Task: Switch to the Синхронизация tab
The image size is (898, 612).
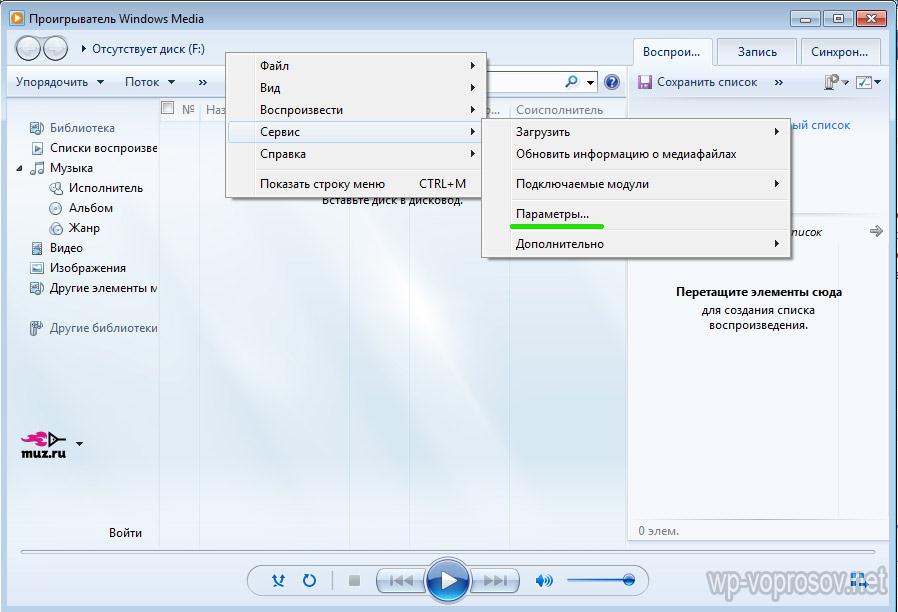Action: (x=840, y=52)
